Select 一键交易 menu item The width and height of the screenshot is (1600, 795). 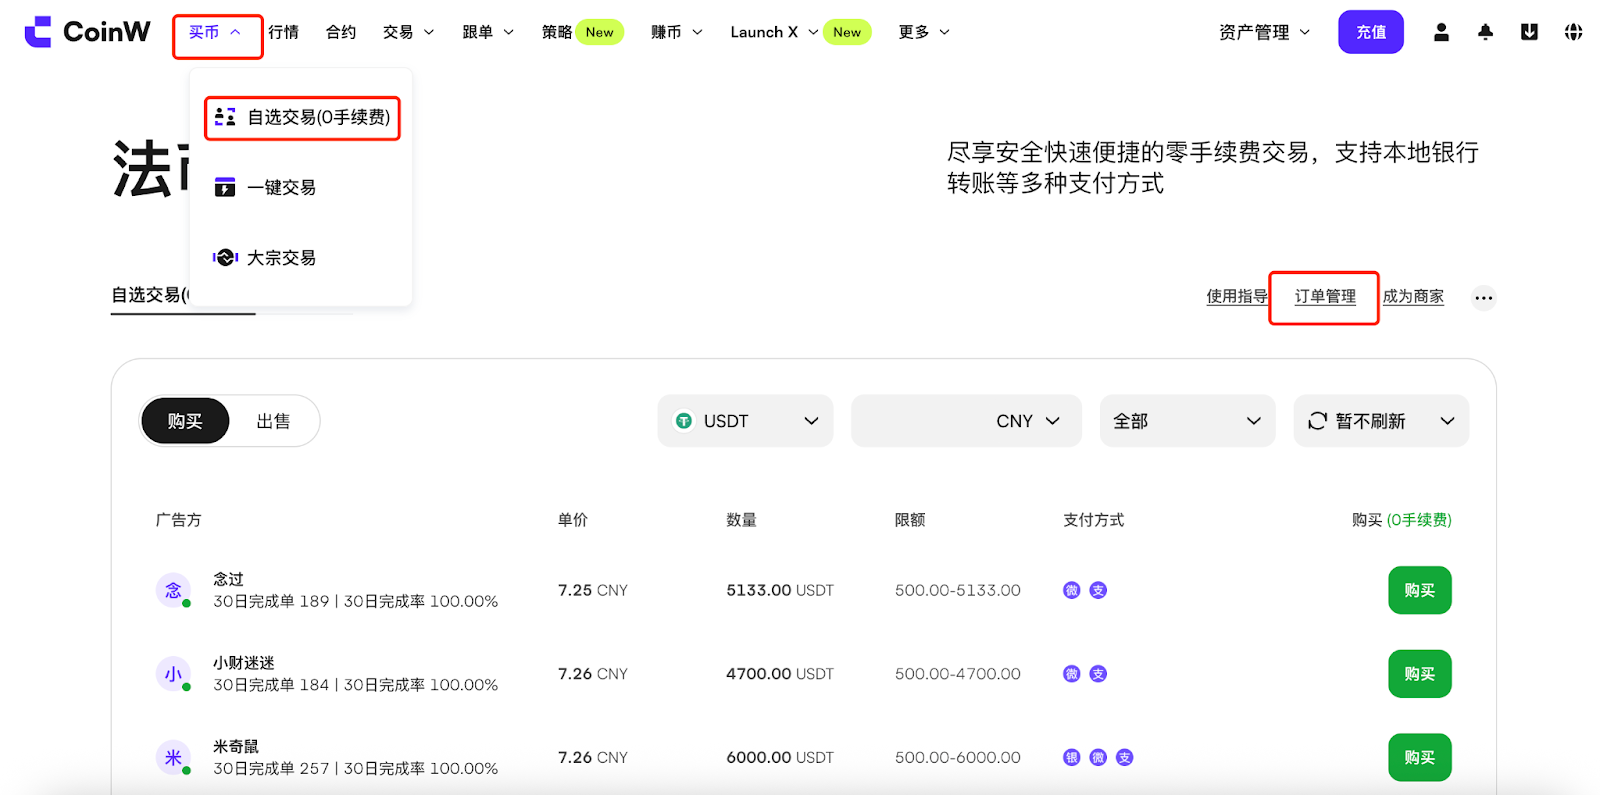click(x=300, y=187)
